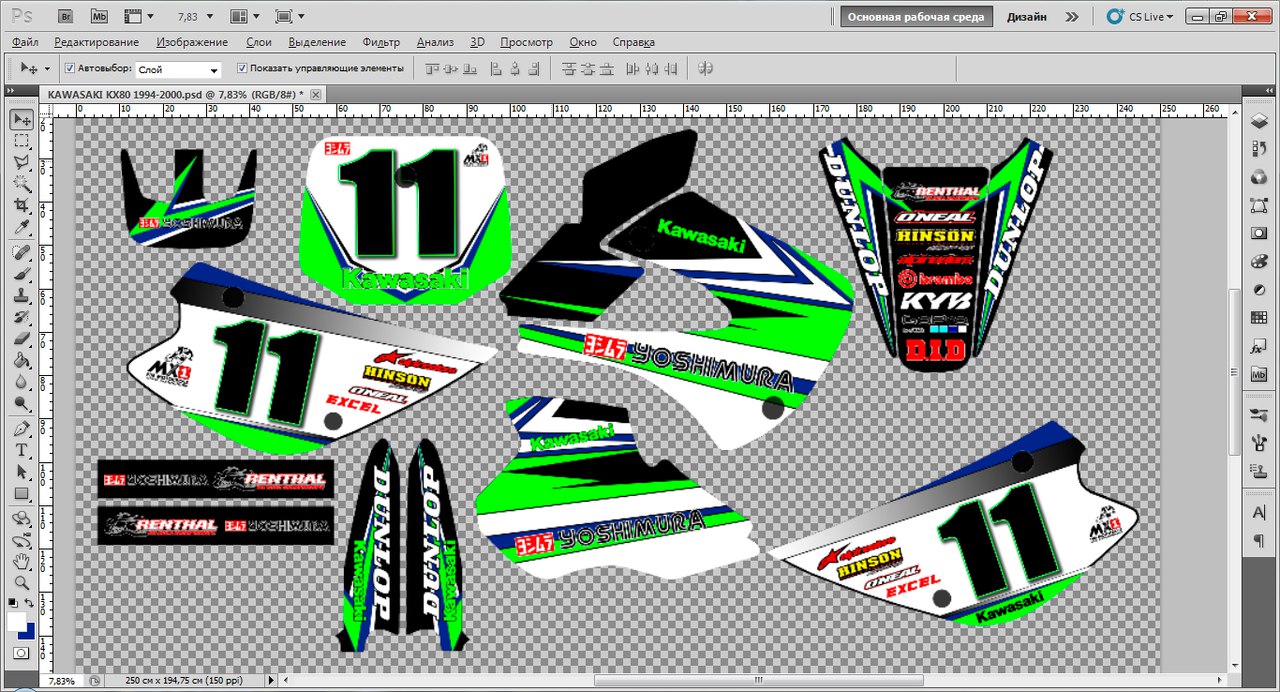Launch Adobe Bridge from the Br icon
The image size is (1280, 692).
66,16
